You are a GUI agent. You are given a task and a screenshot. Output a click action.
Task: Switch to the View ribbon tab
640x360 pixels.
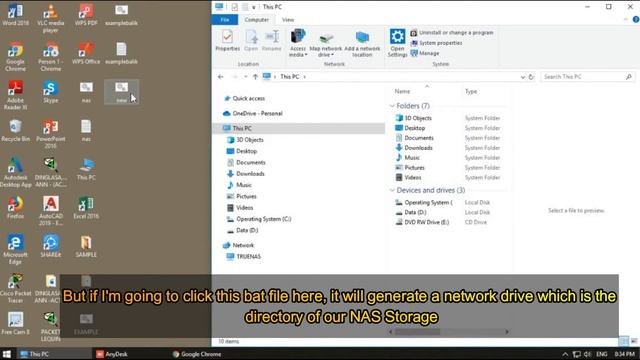288,20
